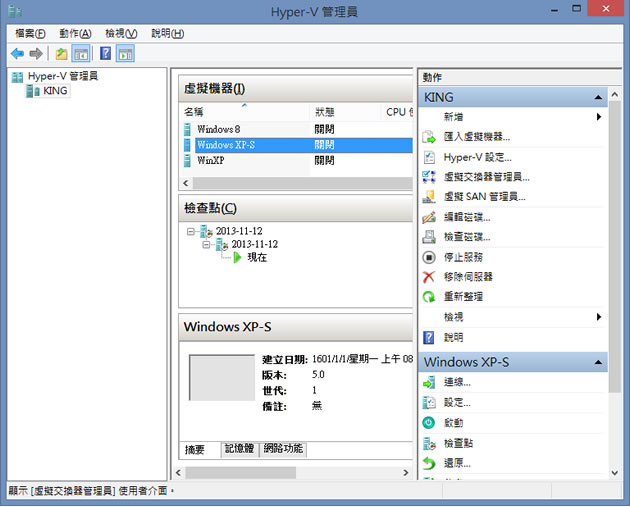Viewport: 630px width, 507px height.
Task: Click 停止服務 action link
Action: (463, 257)
